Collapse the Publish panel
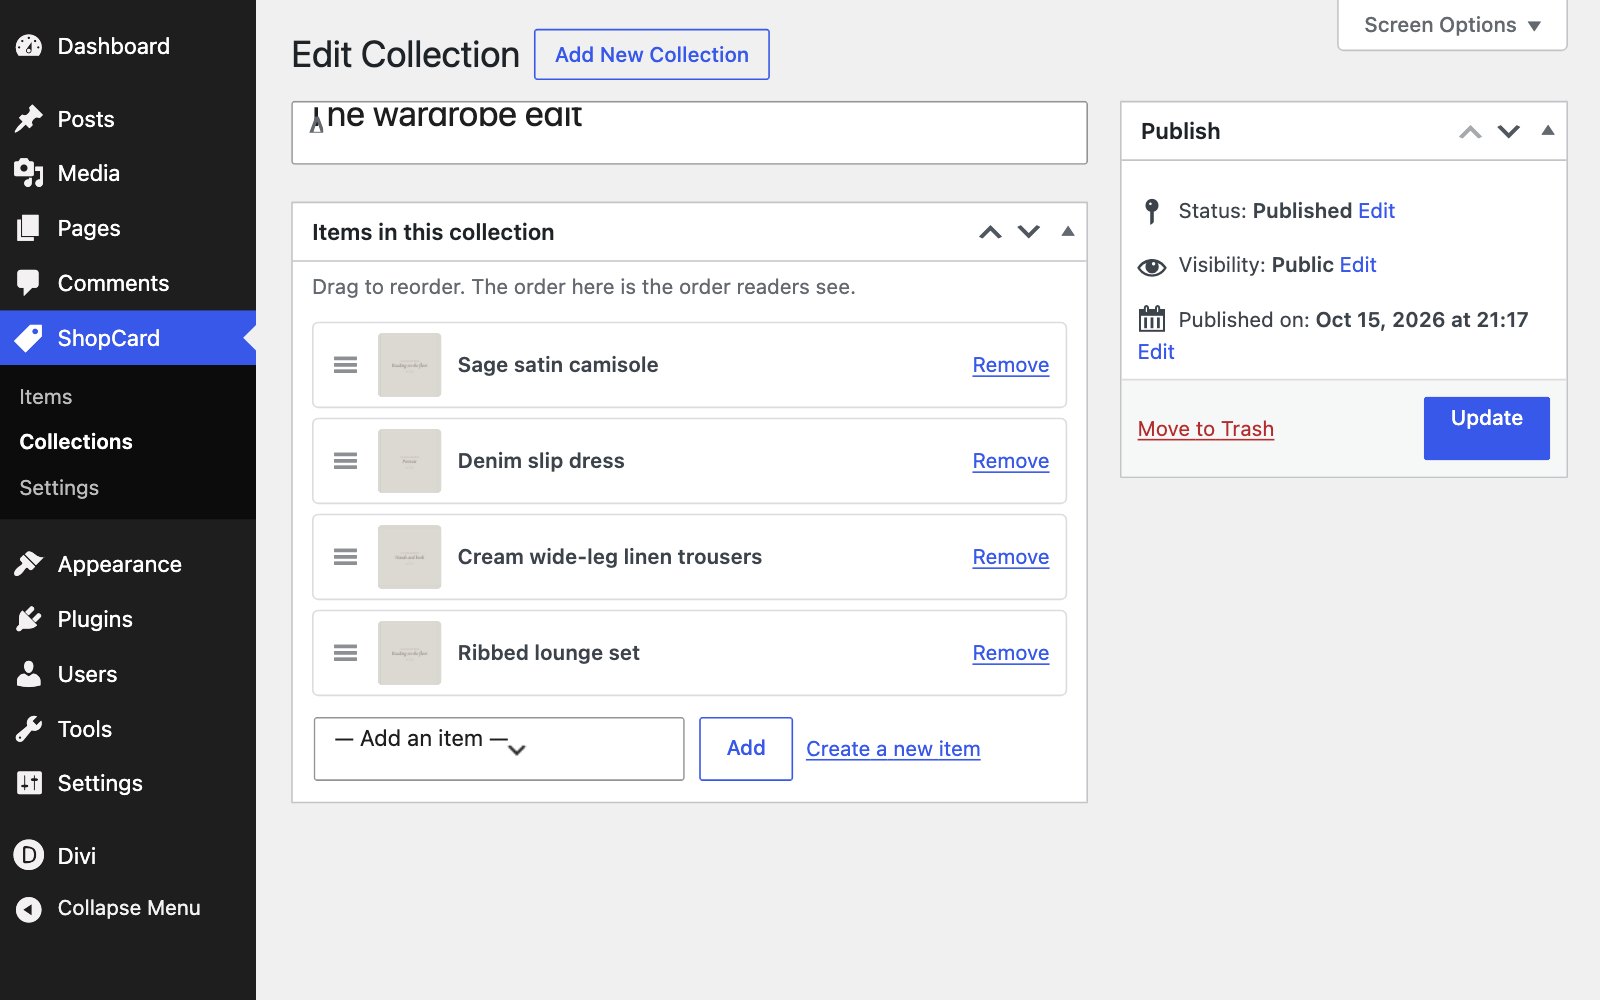The width and height of the screenshot is (1600, 1000). click(1548, 130)
